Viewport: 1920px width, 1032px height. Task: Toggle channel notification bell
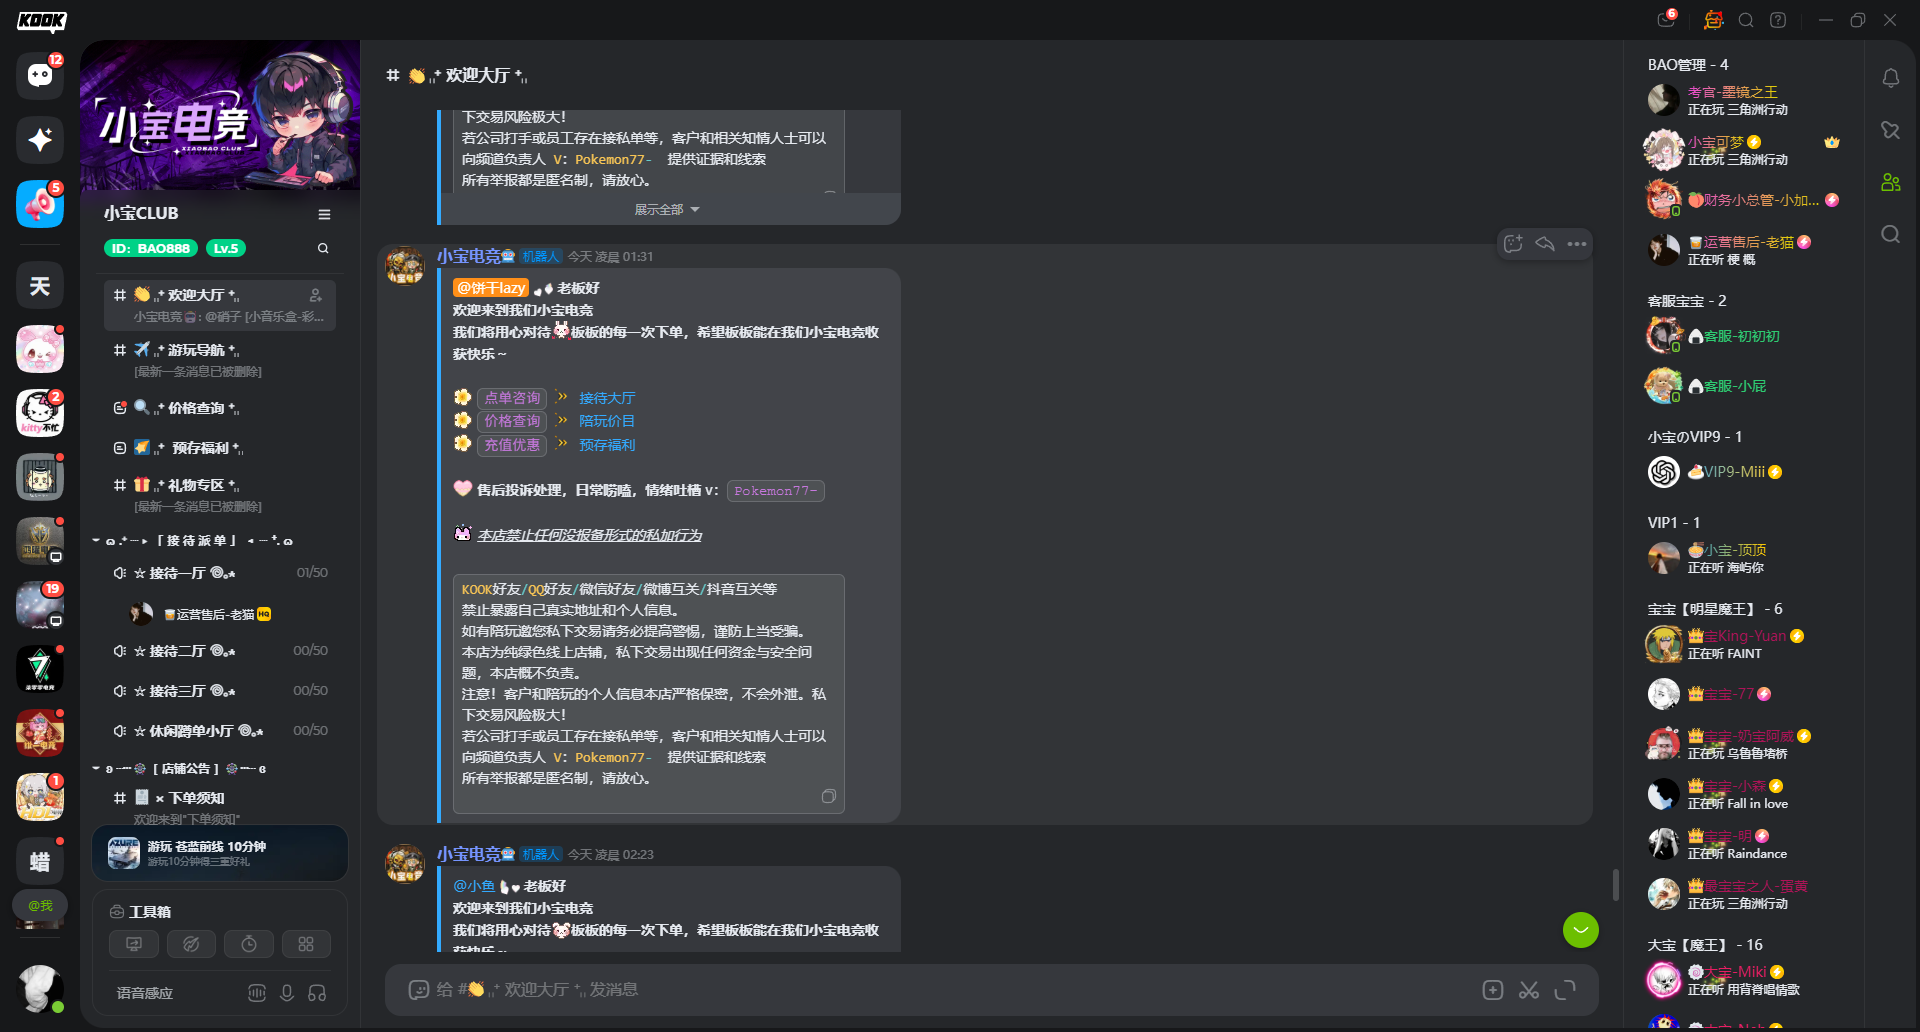[1890, 78]
